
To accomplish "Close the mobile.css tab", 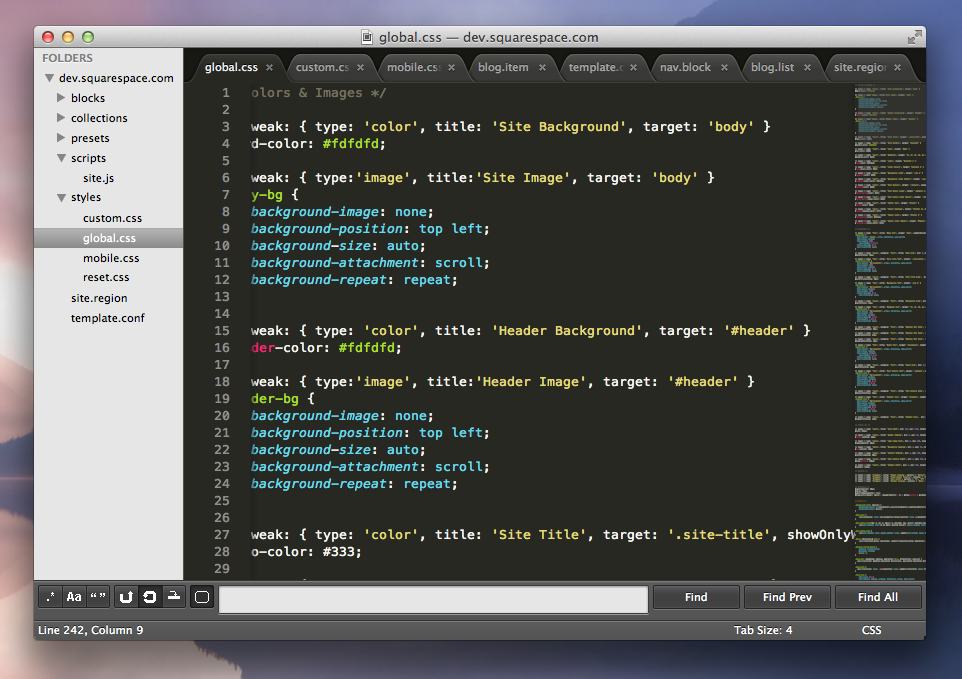I will 452,67.
